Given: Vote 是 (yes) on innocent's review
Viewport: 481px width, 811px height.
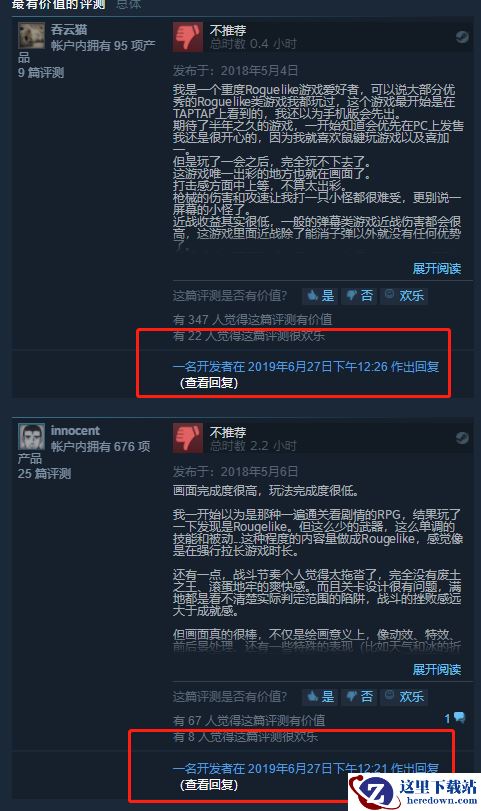Looking at the screenshot, I should pyautogui.click(x=320, y=697).
